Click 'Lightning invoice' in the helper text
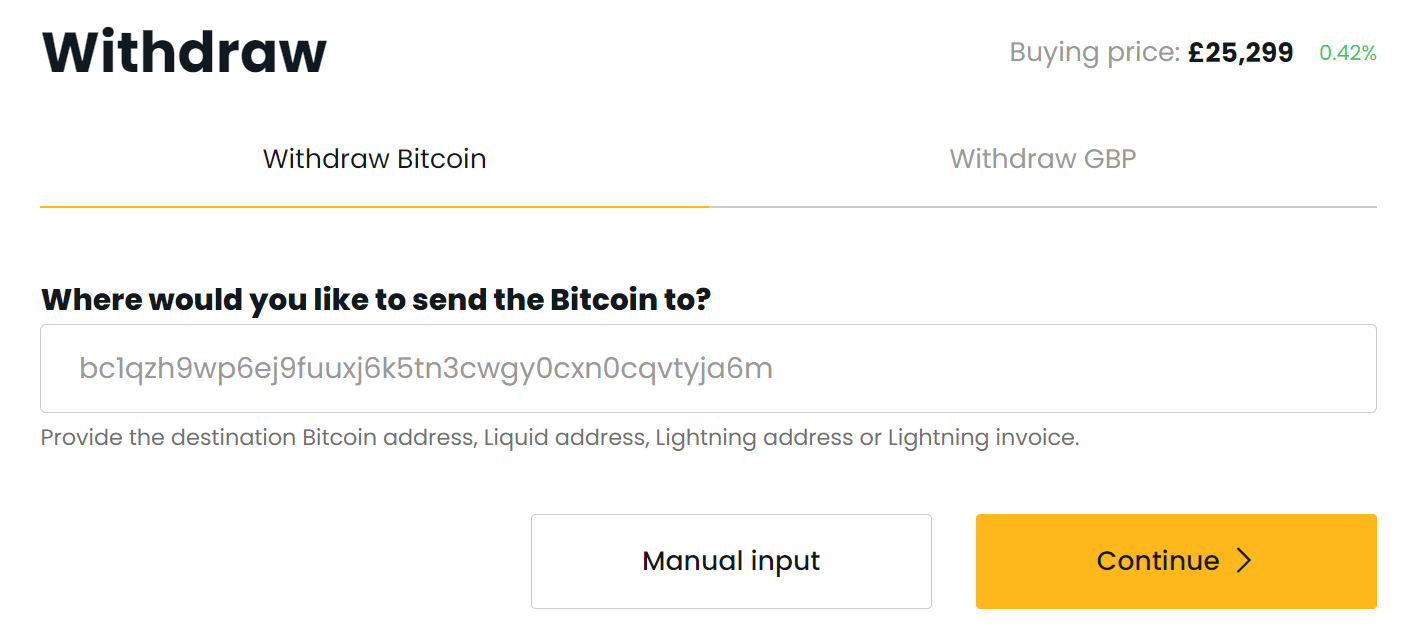This screenshot has height=634, width=1417. pos(982,438)
